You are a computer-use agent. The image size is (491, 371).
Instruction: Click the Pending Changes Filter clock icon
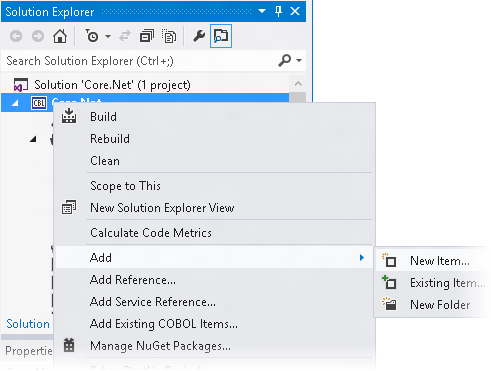point(92,36)
